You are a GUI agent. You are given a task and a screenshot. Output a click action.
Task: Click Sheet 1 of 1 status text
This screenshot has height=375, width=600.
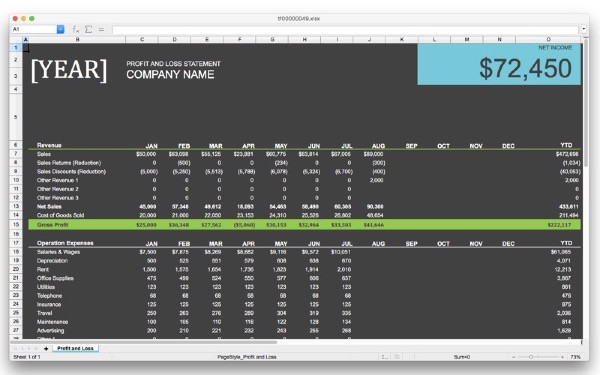[x=27, y=357]
